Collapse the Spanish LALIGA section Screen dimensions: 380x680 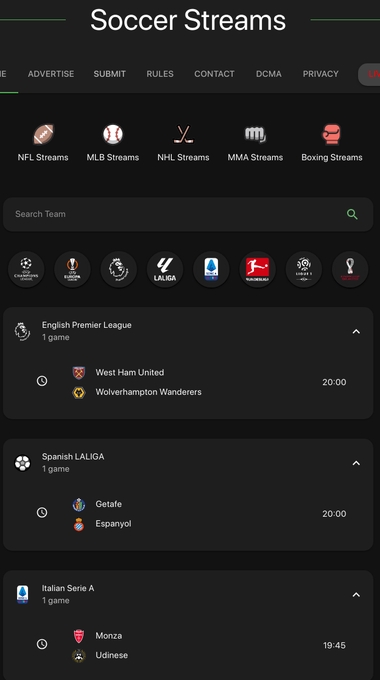(356, 463)
